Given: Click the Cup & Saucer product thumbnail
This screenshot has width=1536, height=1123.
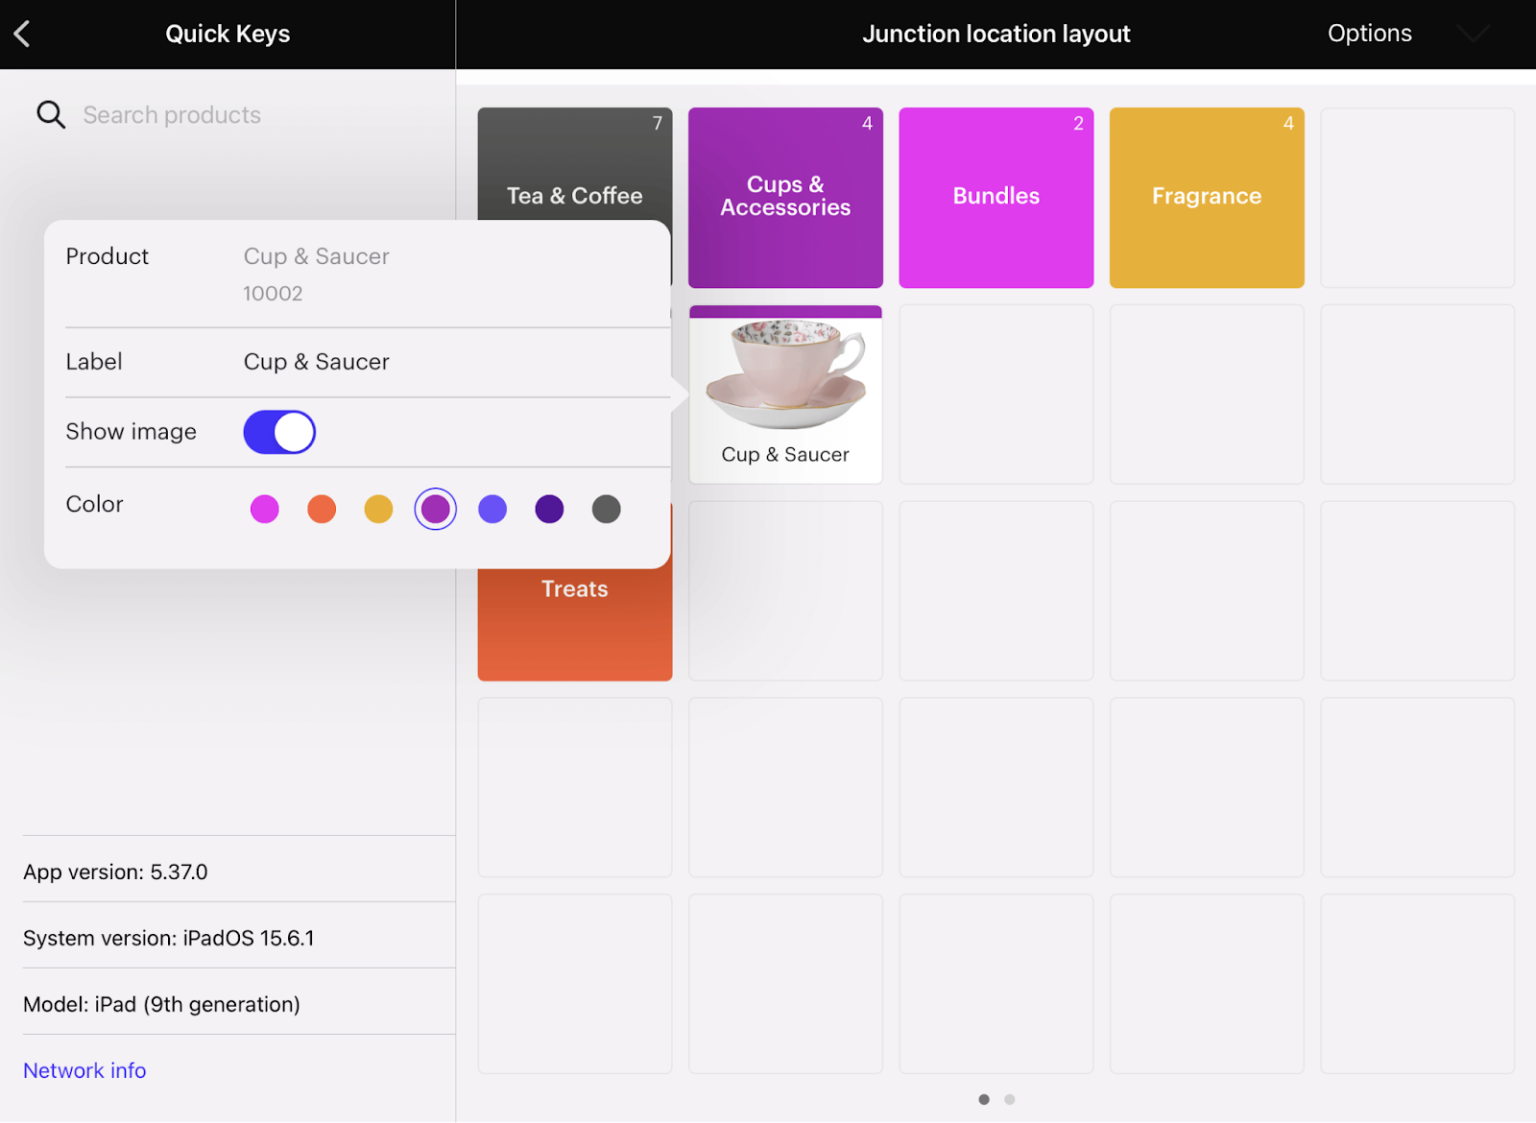Looking at the screenshot, I should pos(785,393).
